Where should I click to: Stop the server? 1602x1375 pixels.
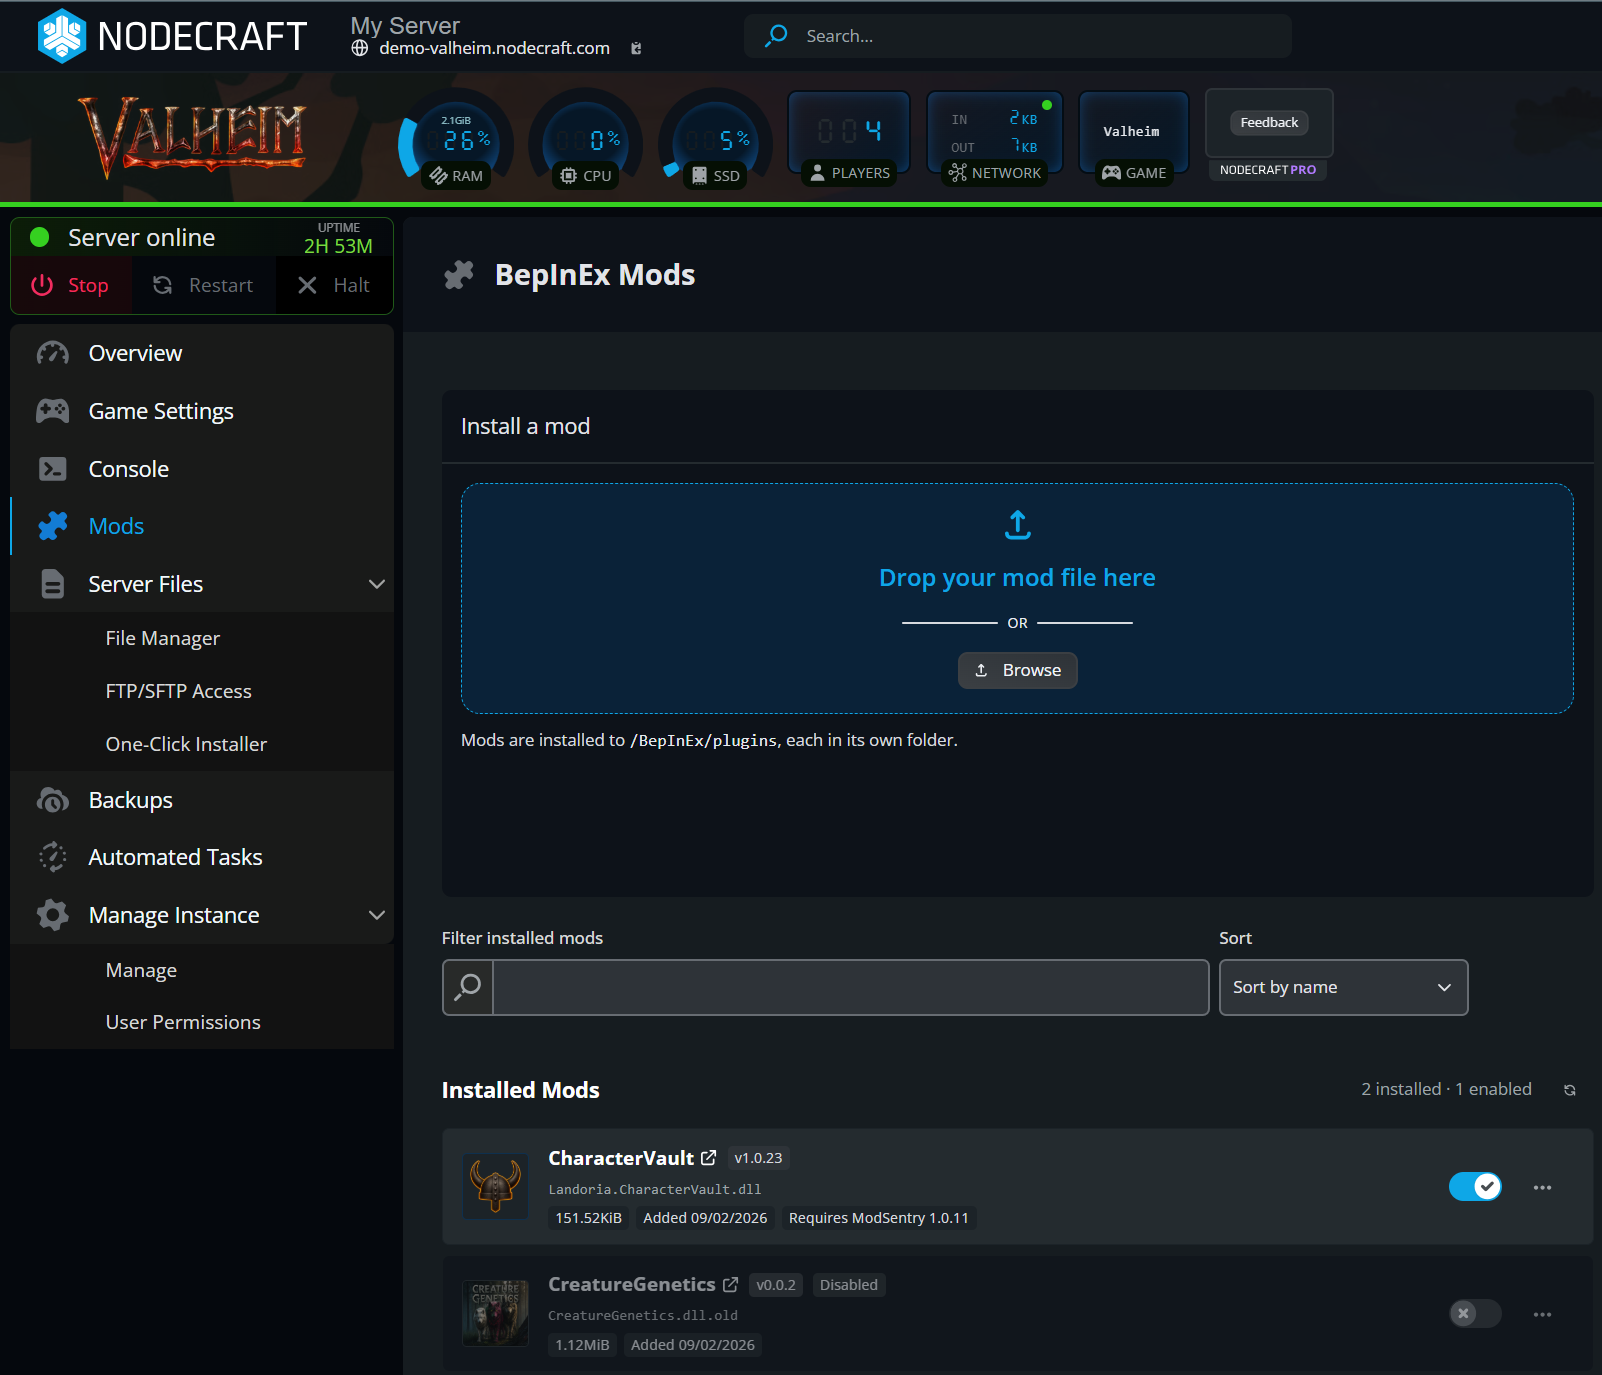click(71, 285)
